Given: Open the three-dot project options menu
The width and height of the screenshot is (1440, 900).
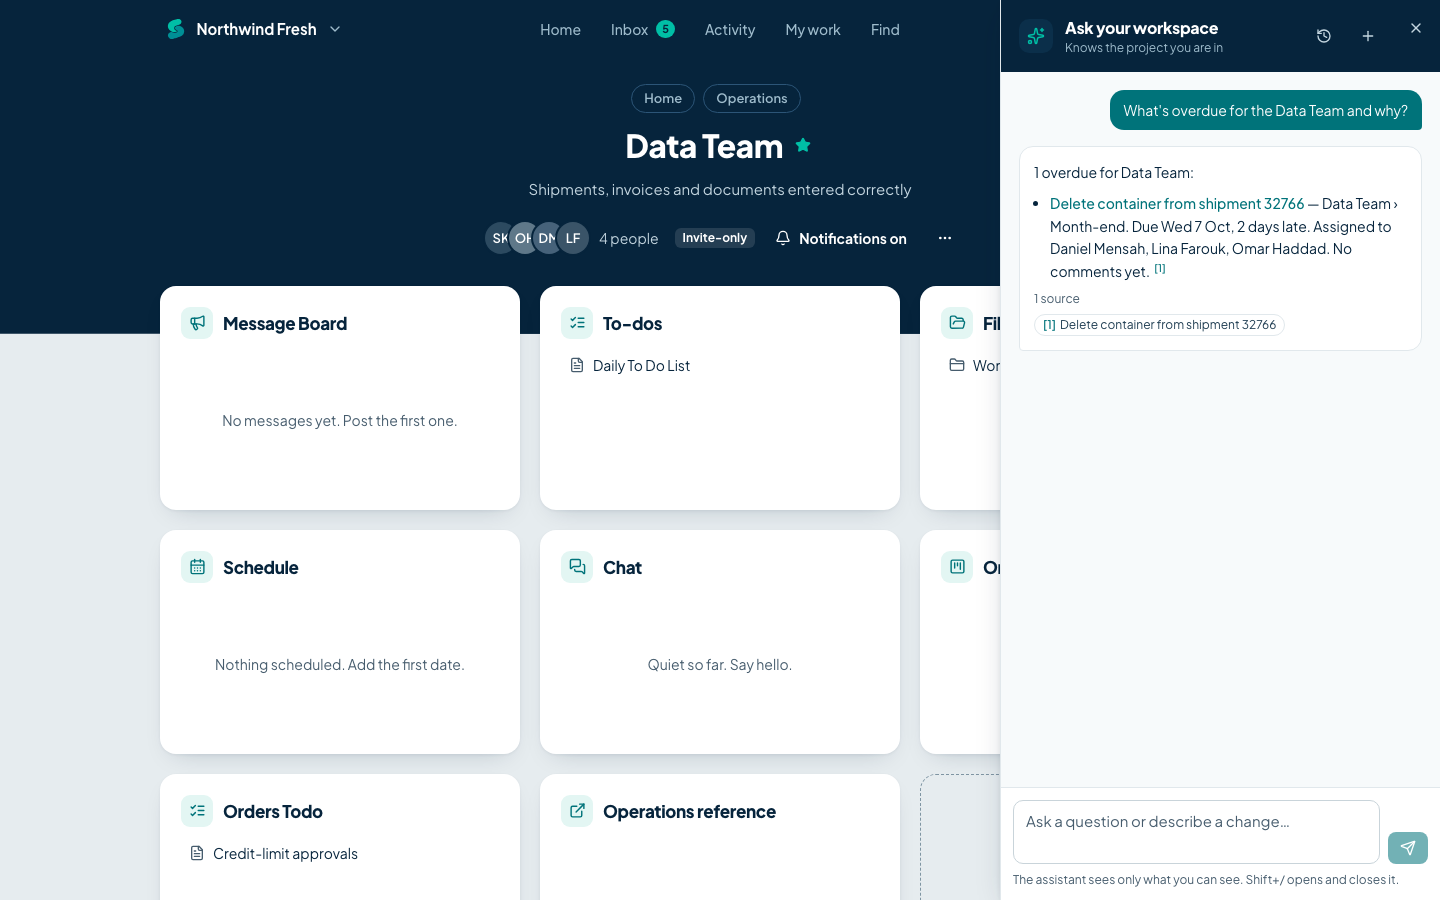Looking at the screenshot, I should pos(945,238).
